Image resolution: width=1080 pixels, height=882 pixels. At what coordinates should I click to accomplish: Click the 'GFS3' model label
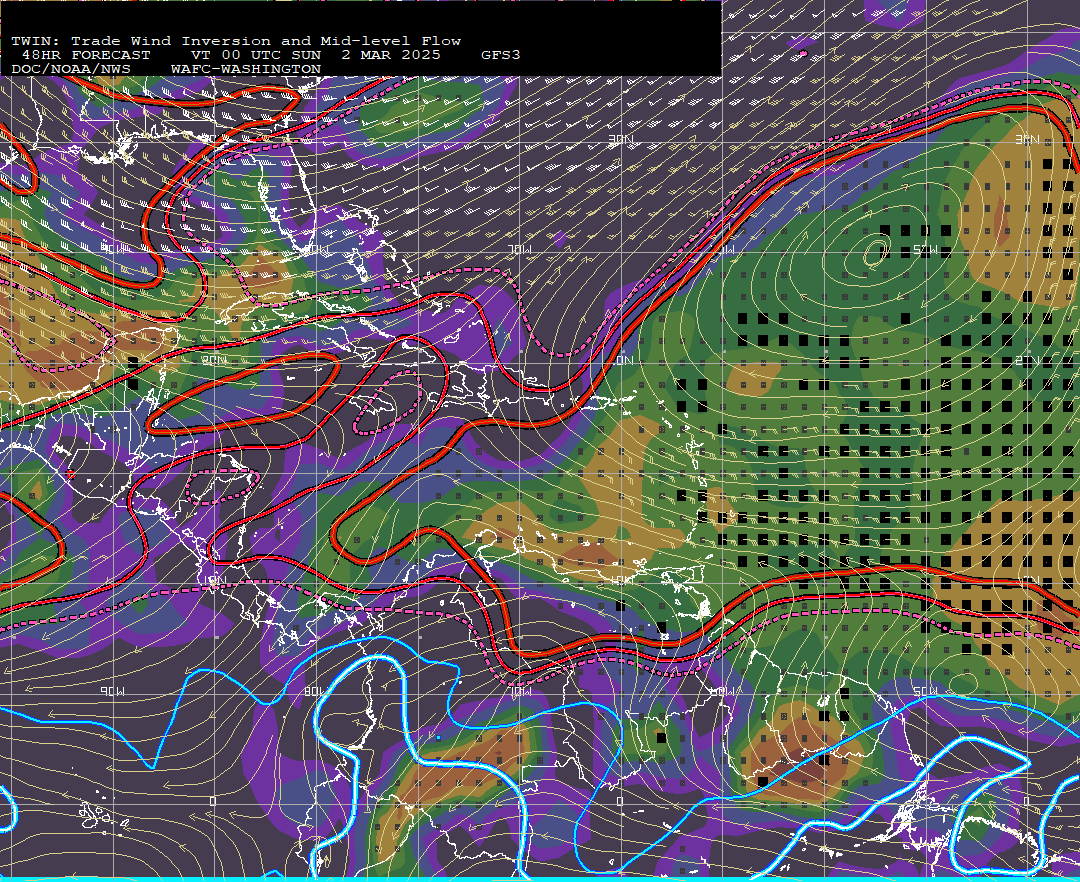click(x=501, y=55)
